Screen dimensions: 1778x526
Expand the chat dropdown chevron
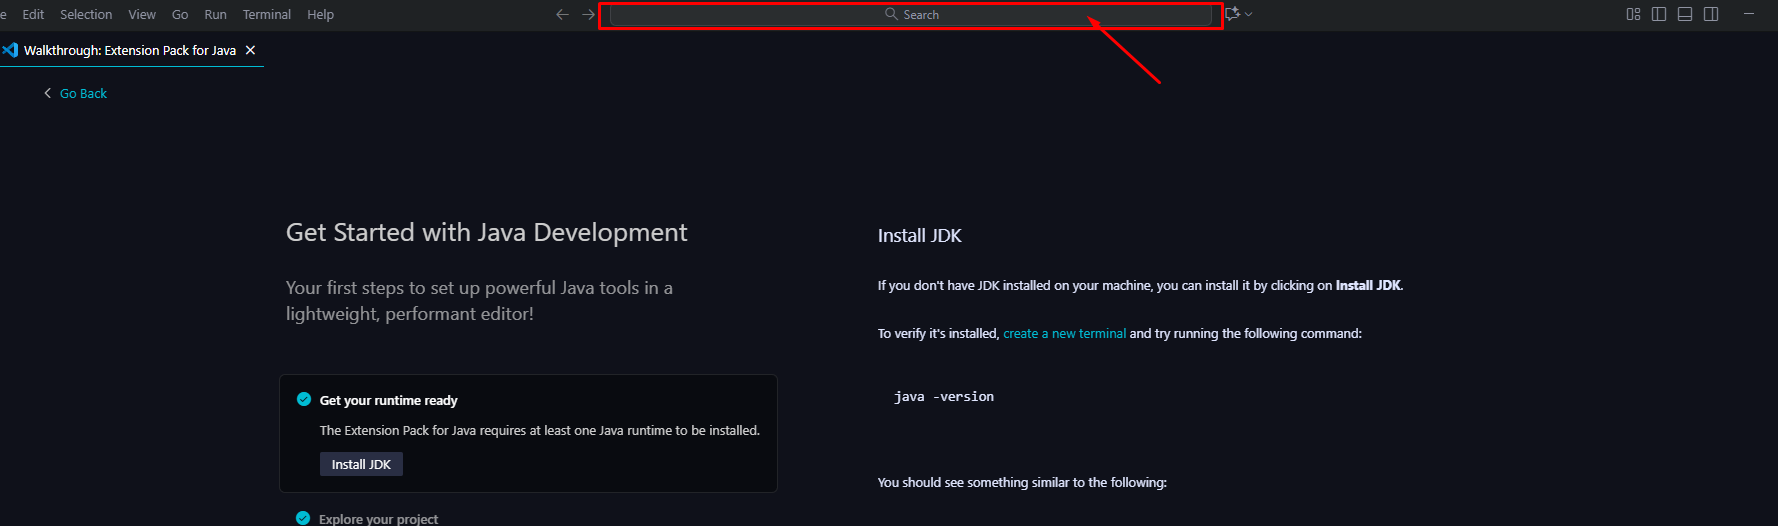(1249, 14)
